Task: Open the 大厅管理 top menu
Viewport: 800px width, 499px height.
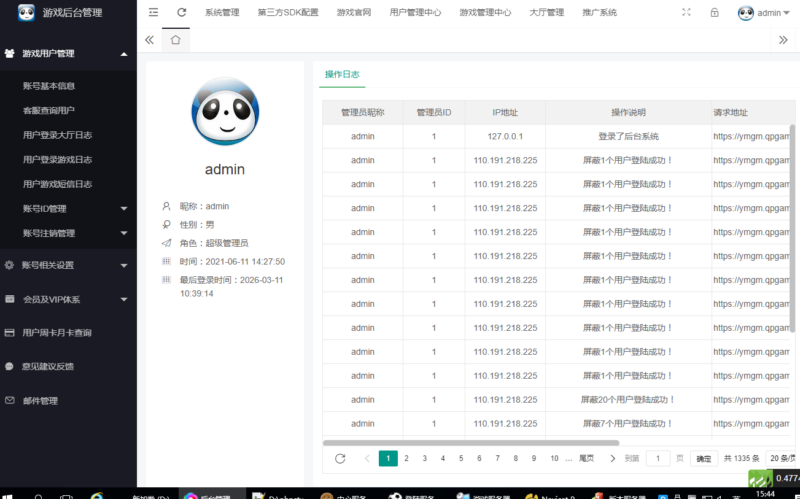Action: tap(546, 12)
